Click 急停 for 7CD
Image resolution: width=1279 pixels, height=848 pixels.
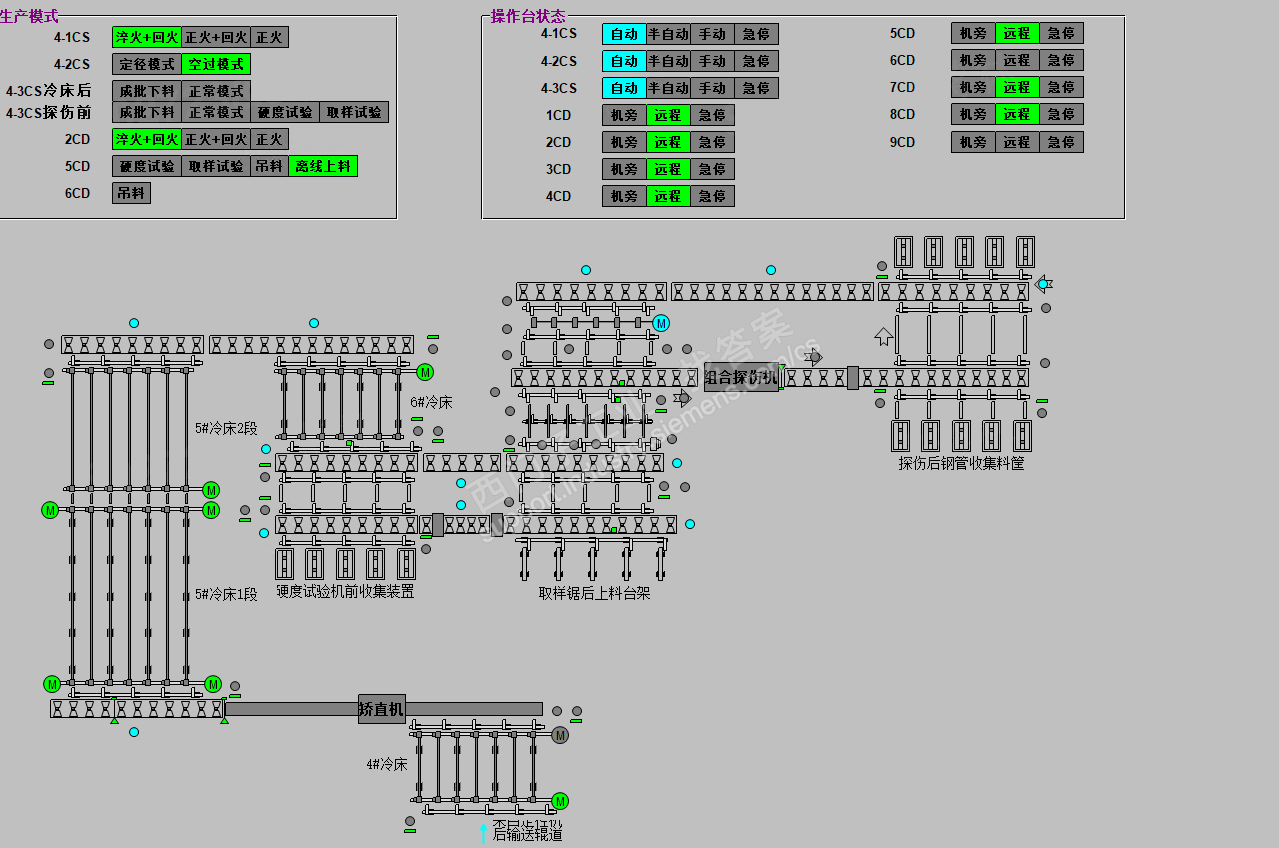[1061, 87]
